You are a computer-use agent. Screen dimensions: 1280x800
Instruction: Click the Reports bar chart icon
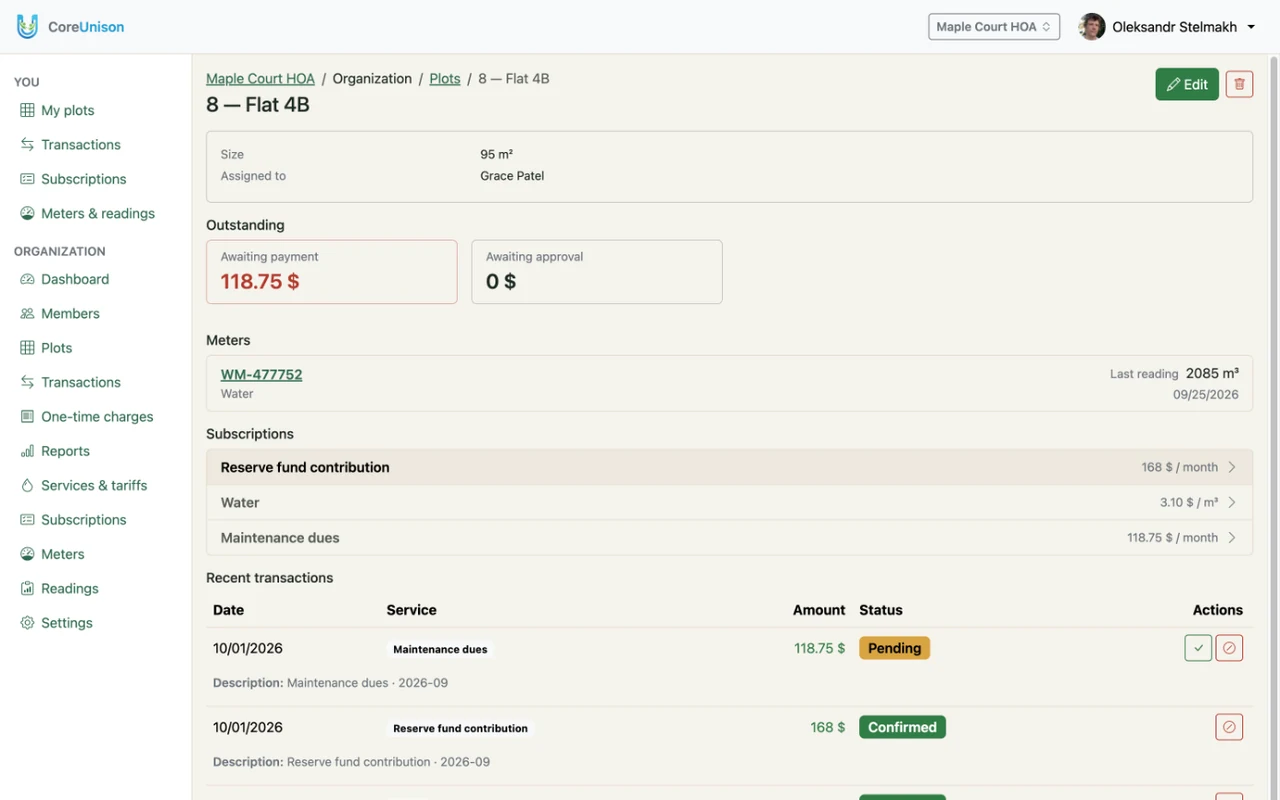27,451
